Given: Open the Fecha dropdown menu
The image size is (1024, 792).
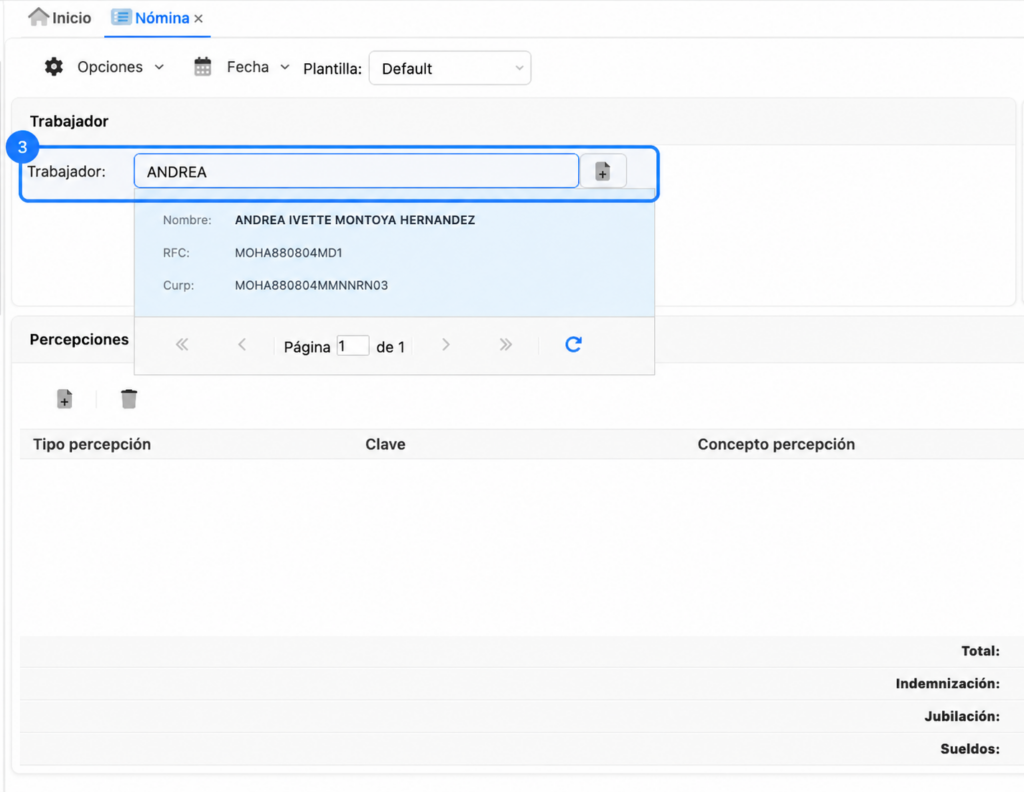Looking at the screenshot, I should (x=285, y=67).
